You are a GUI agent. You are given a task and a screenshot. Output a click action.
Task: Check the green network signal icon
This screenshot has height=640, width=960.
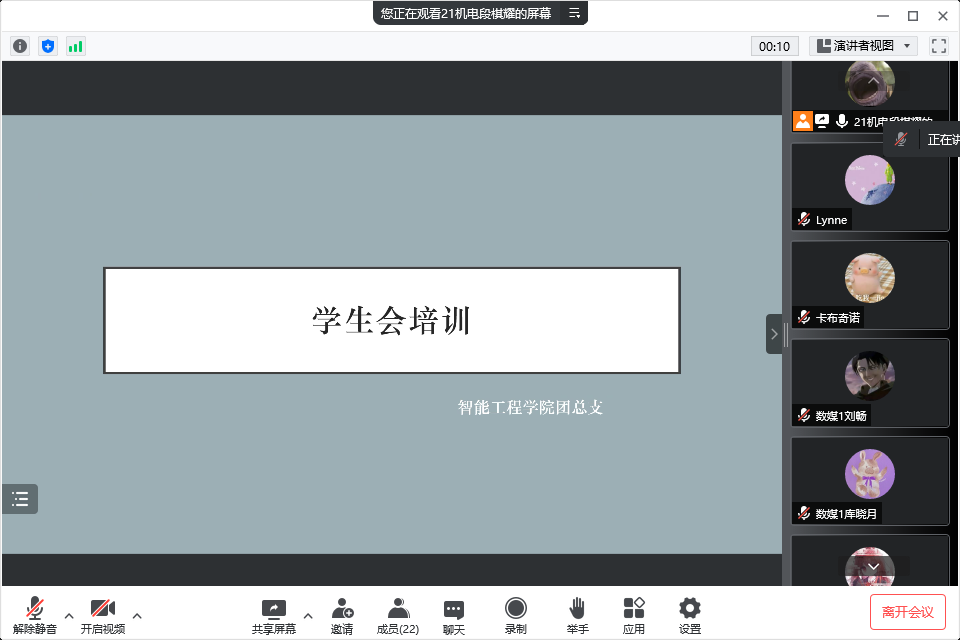76,46
